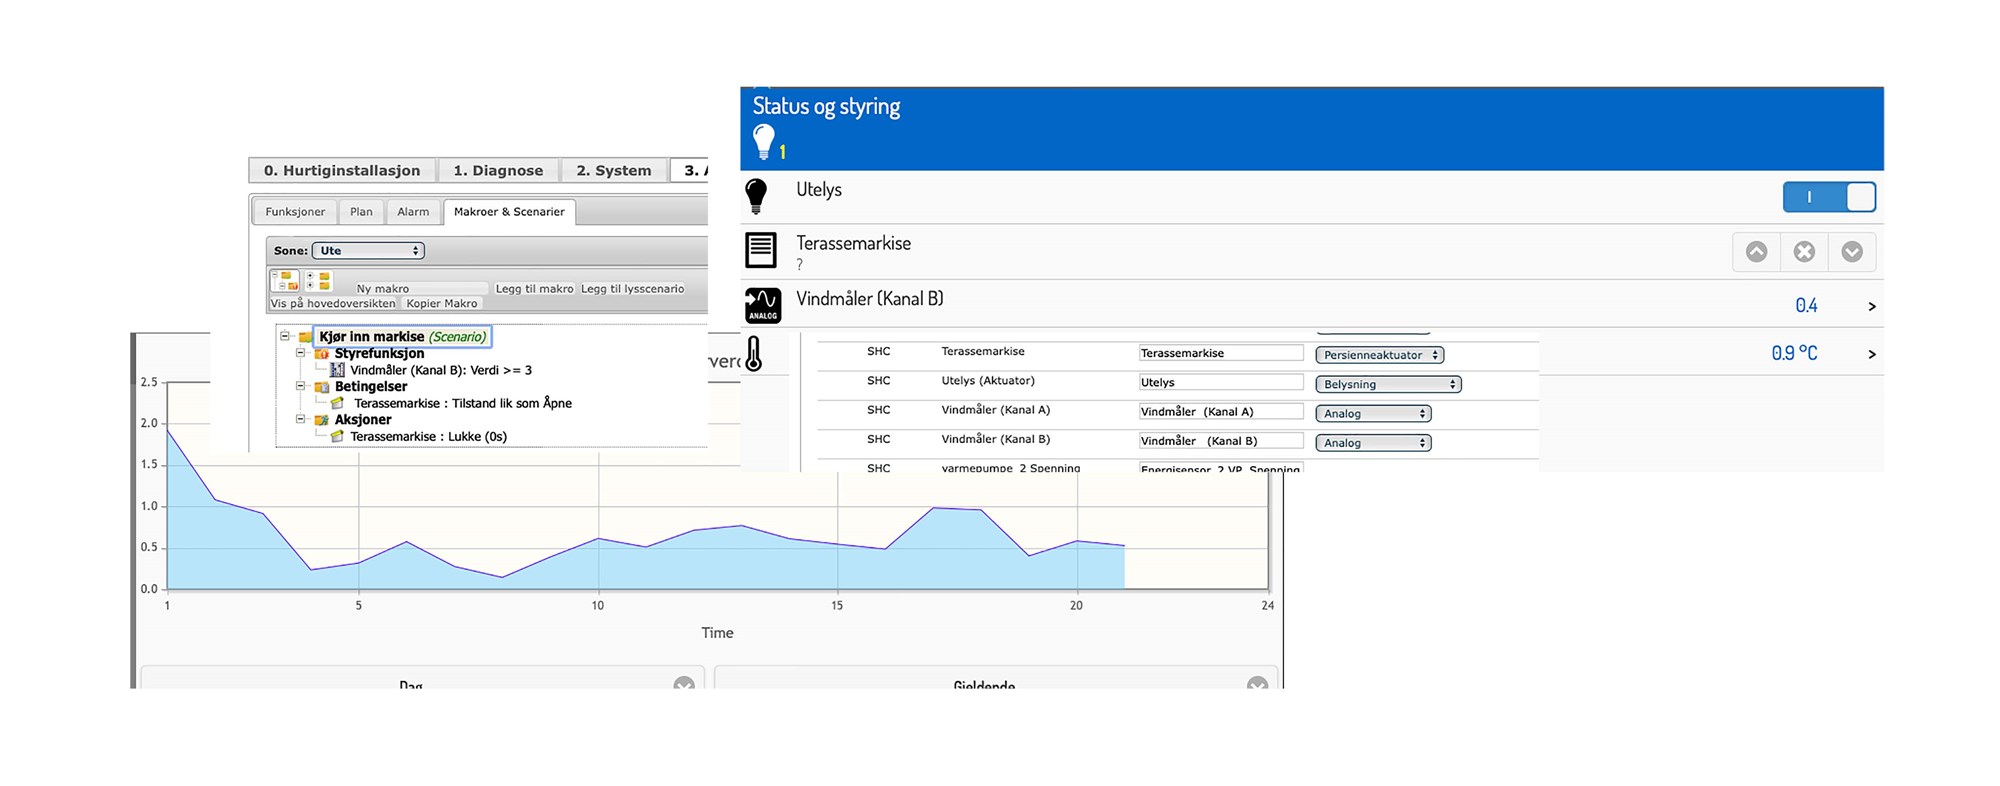This screenshot has width=2000, height=786.
Task: Collapse the Aksjoner tree node
Action: click(300, 419)
